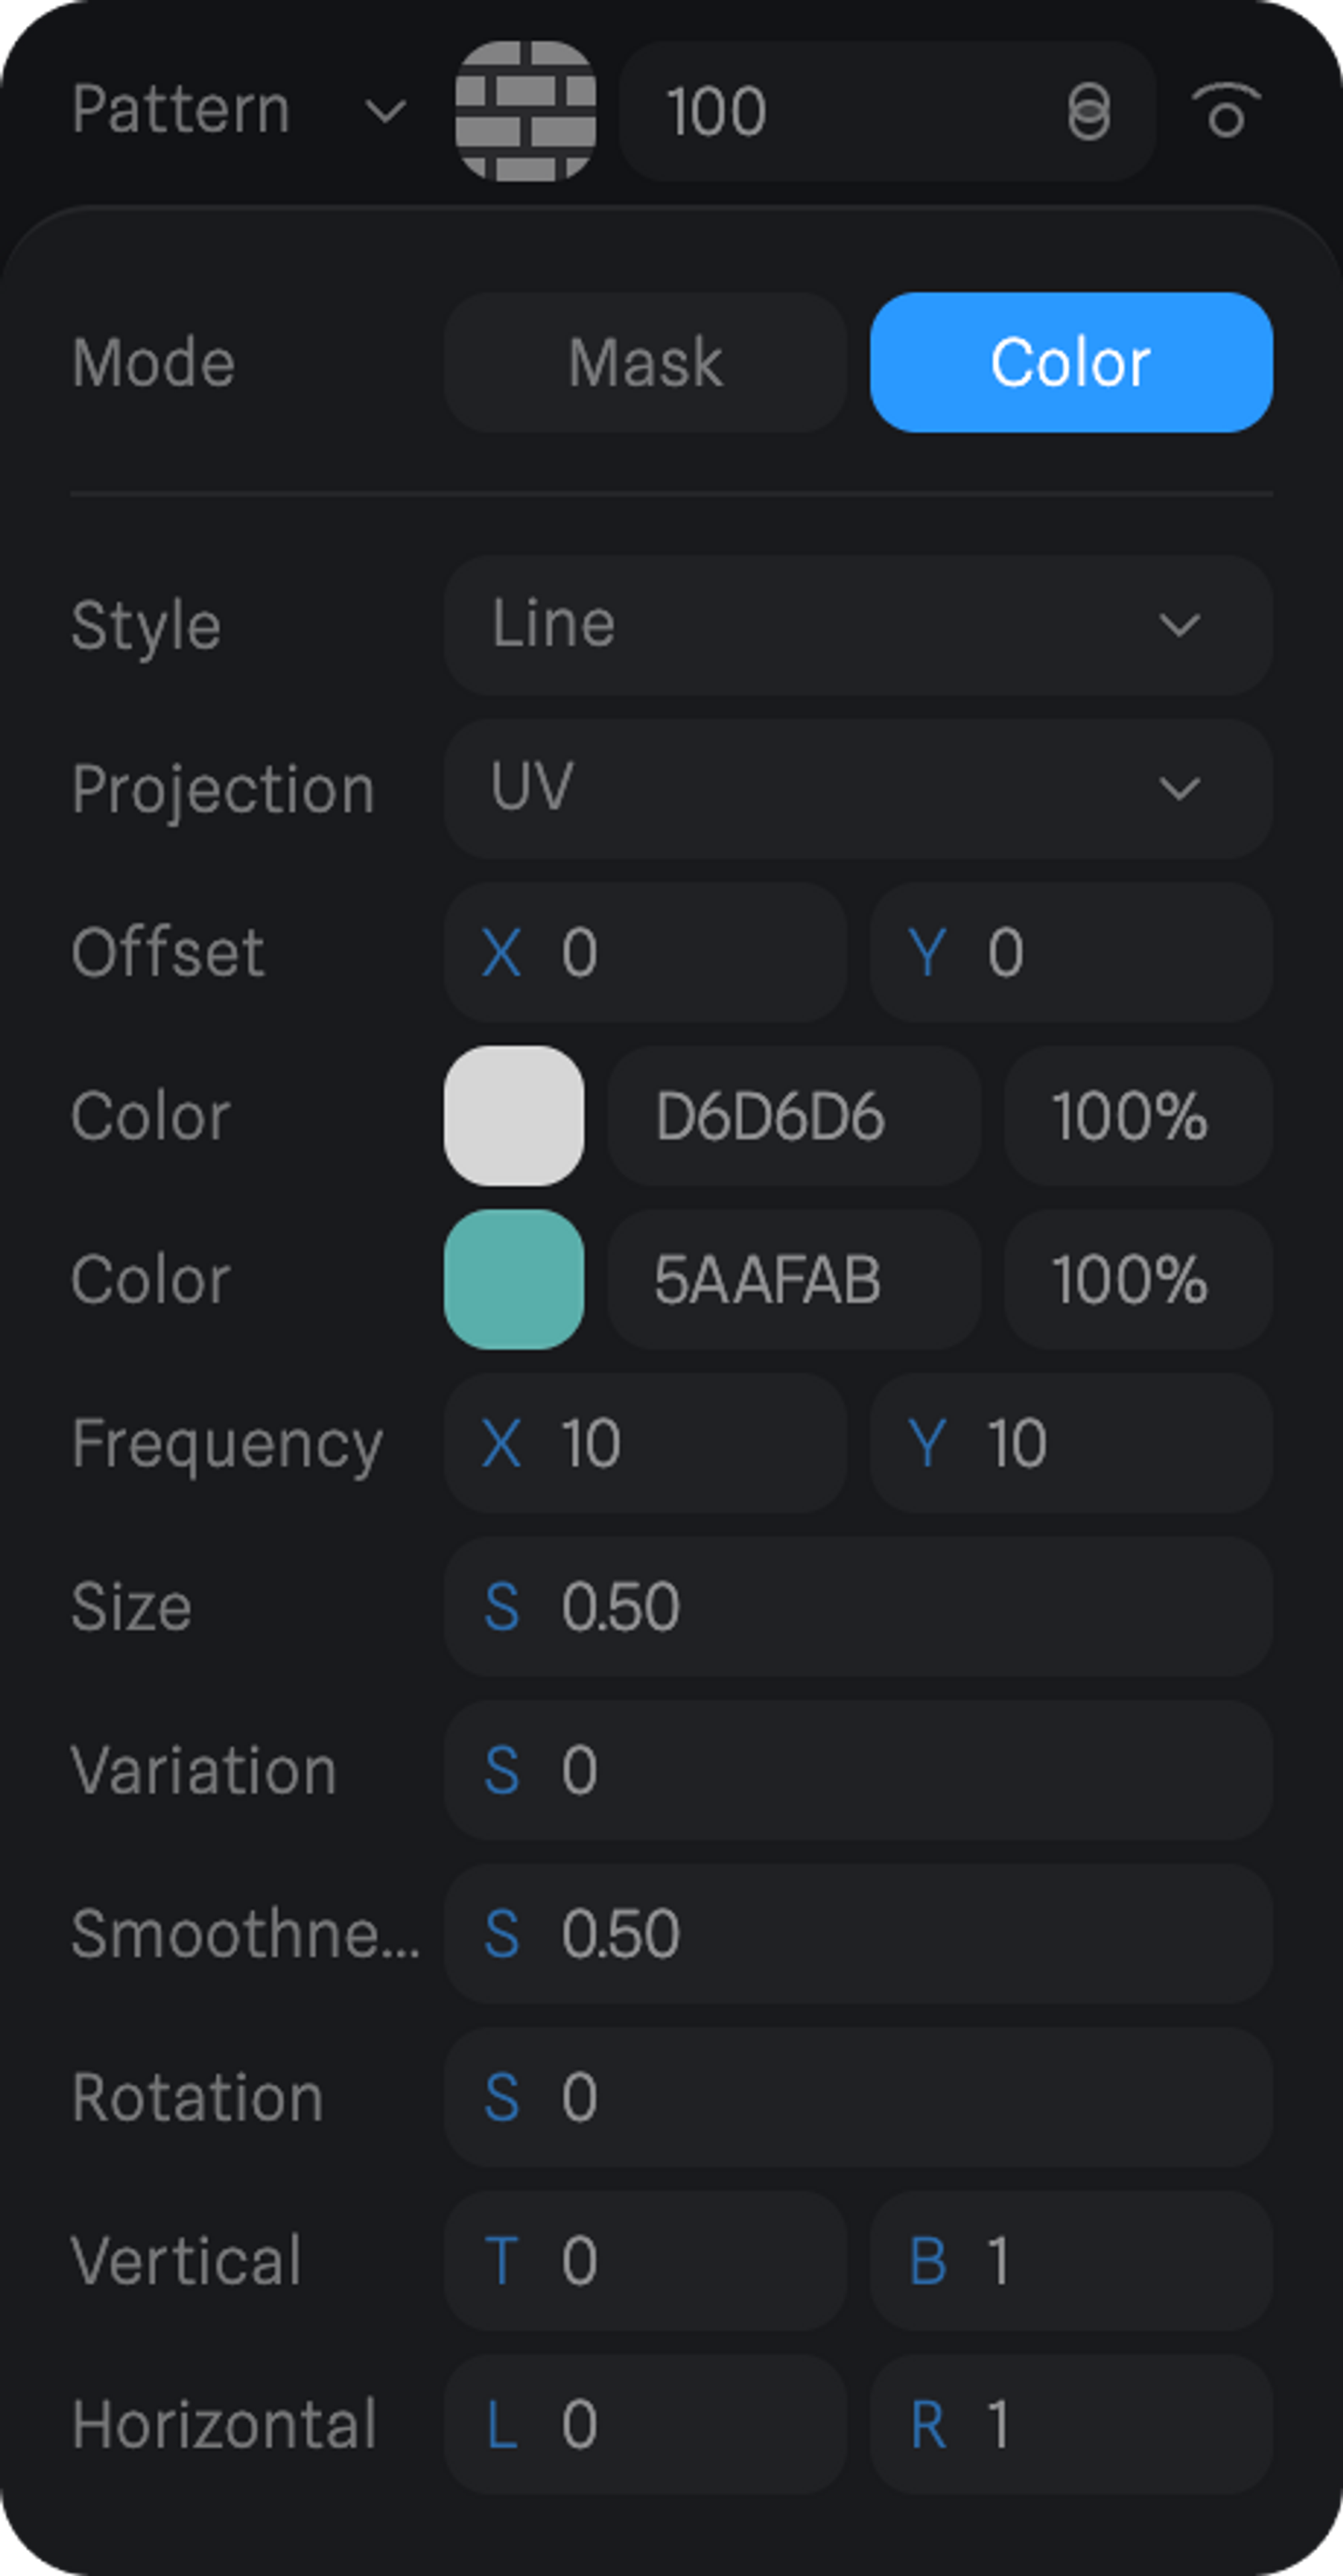Click the brick pattern preview icon

525,111
